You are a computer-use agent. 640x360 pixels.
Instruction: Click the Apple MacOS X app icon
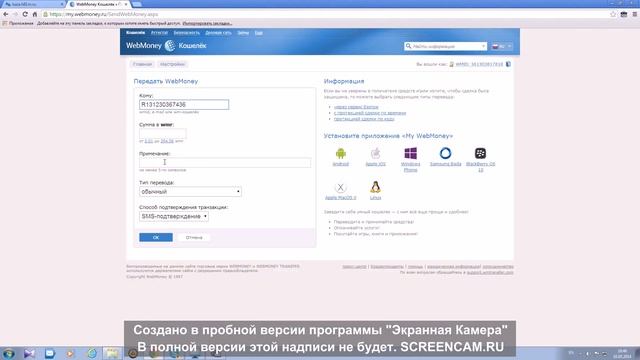(x=340, y=187)
